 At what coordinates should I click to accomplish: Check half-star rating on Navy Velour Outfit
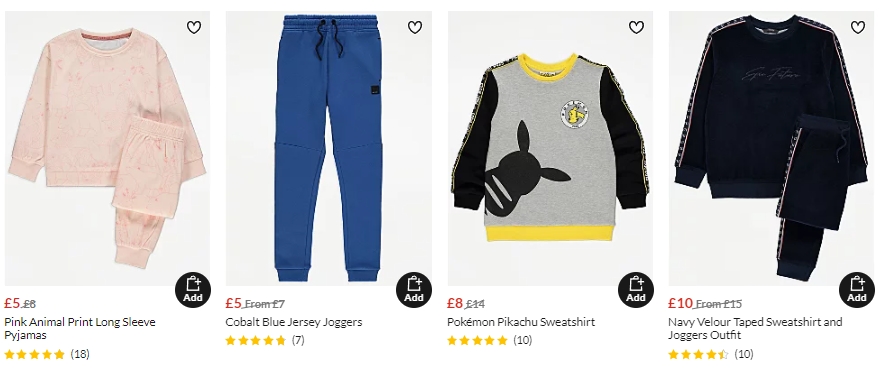click(711, 354)
